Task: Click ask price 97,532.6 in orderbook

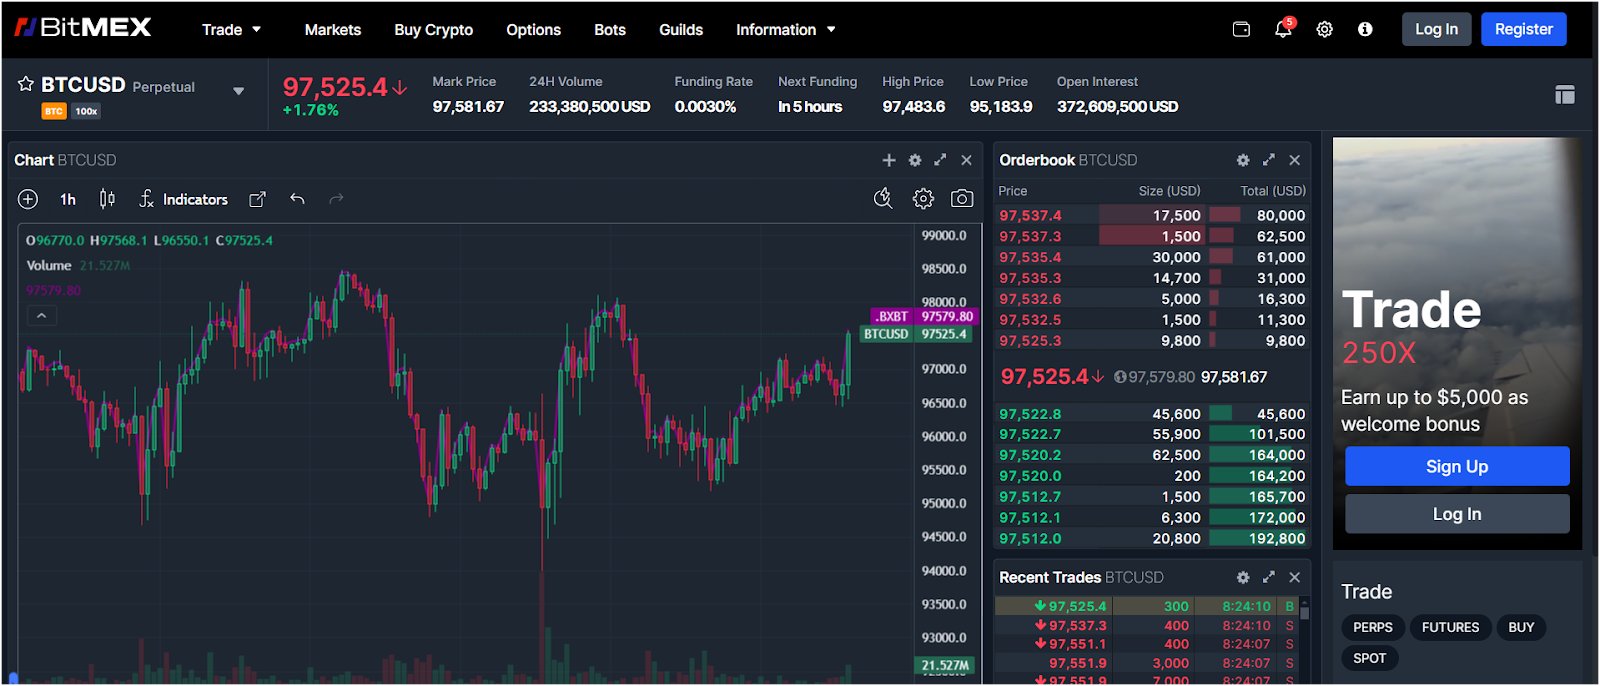Action: pos(1030,299)
